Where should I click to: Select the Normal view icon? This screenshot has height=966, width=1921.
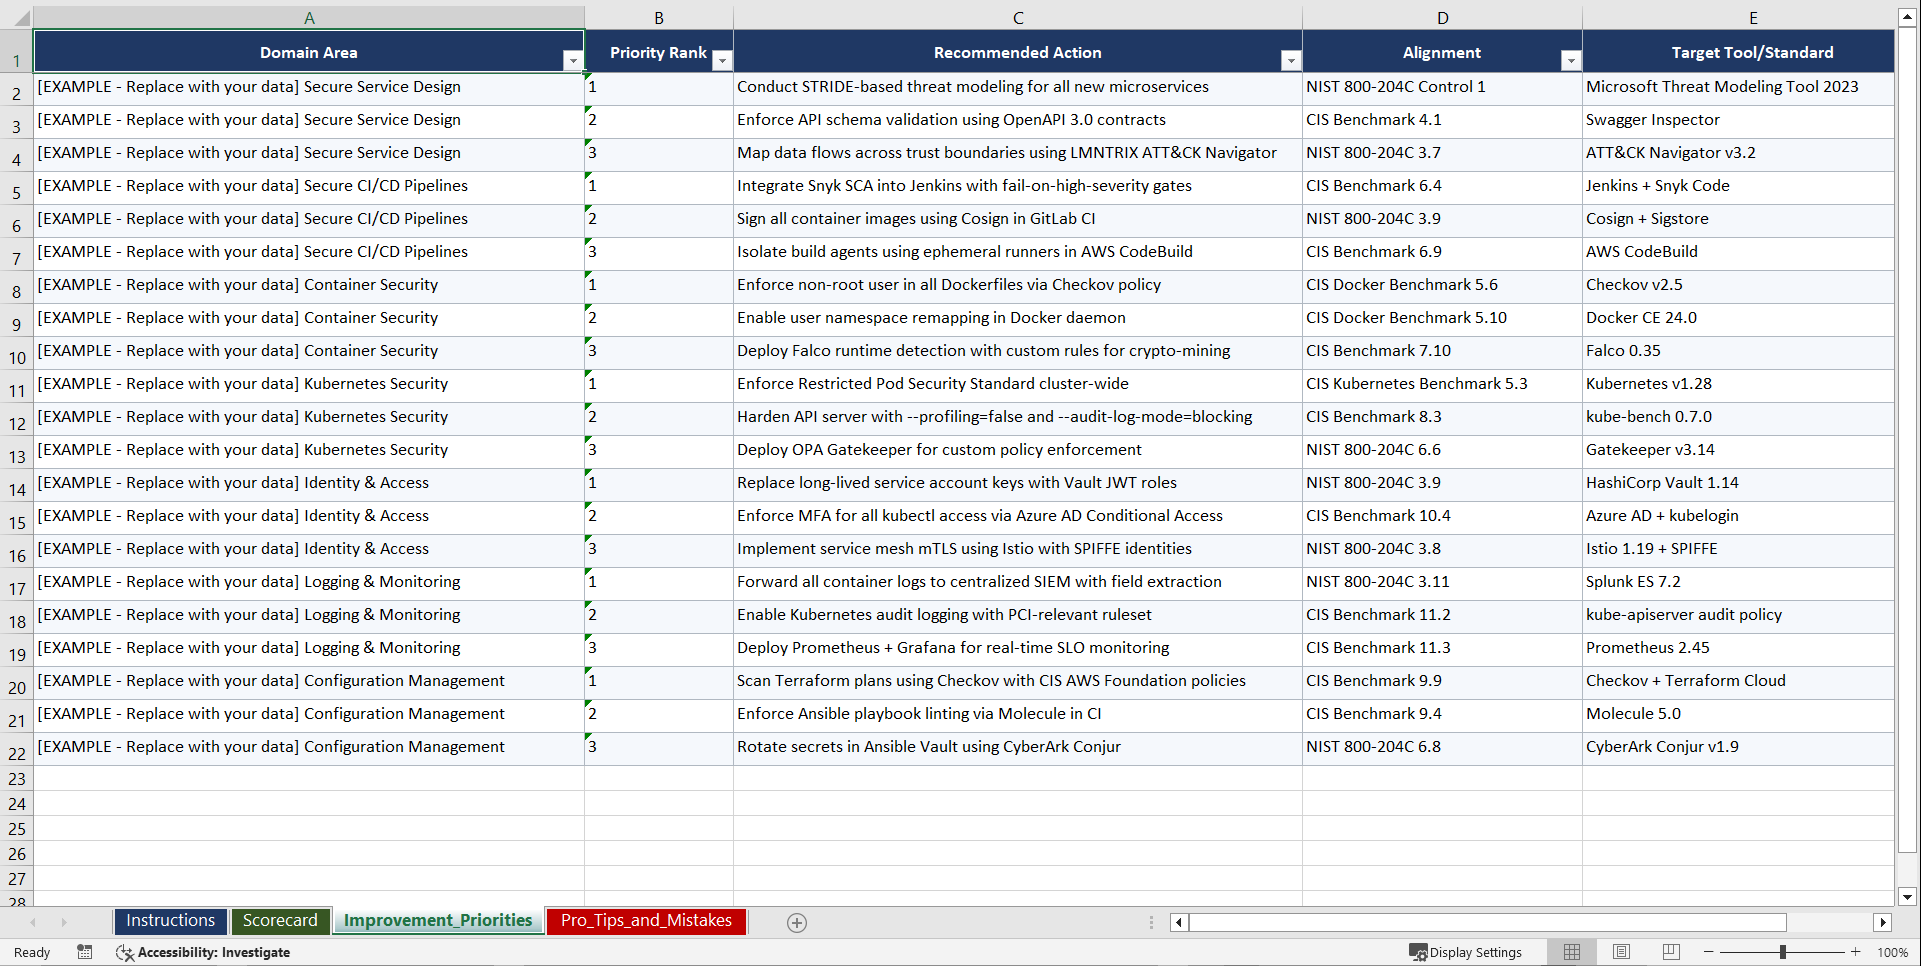tap(1571, 952)
